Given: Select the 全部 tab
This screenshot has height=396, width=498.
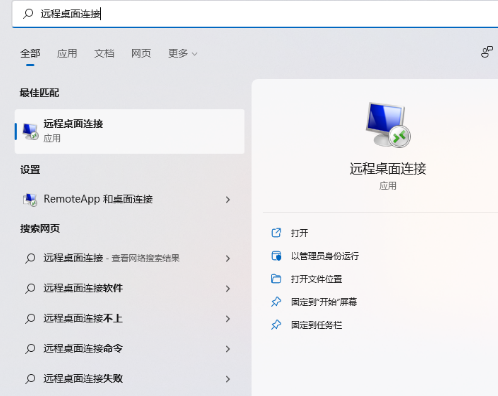Looking at the screenshot, I should (30, 53).
